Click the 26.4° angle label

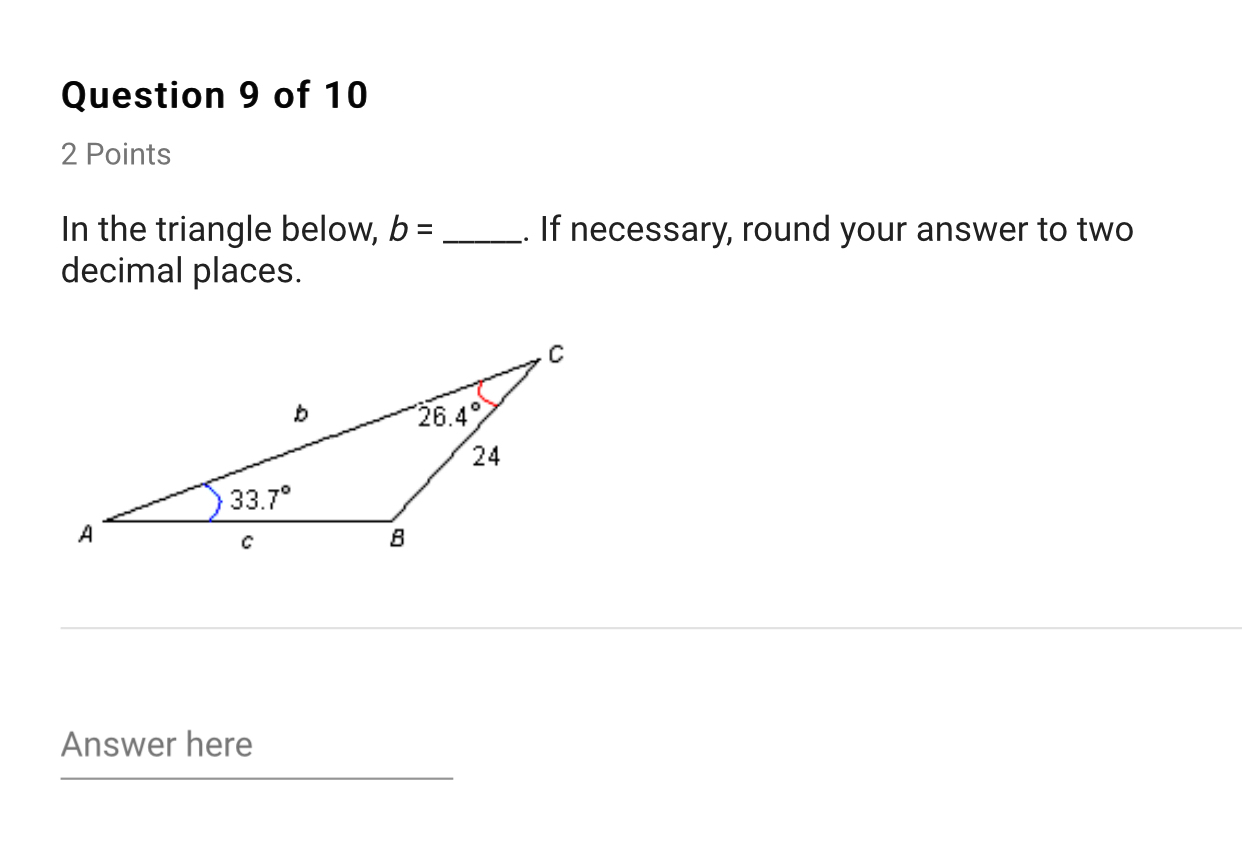(449, 416)
